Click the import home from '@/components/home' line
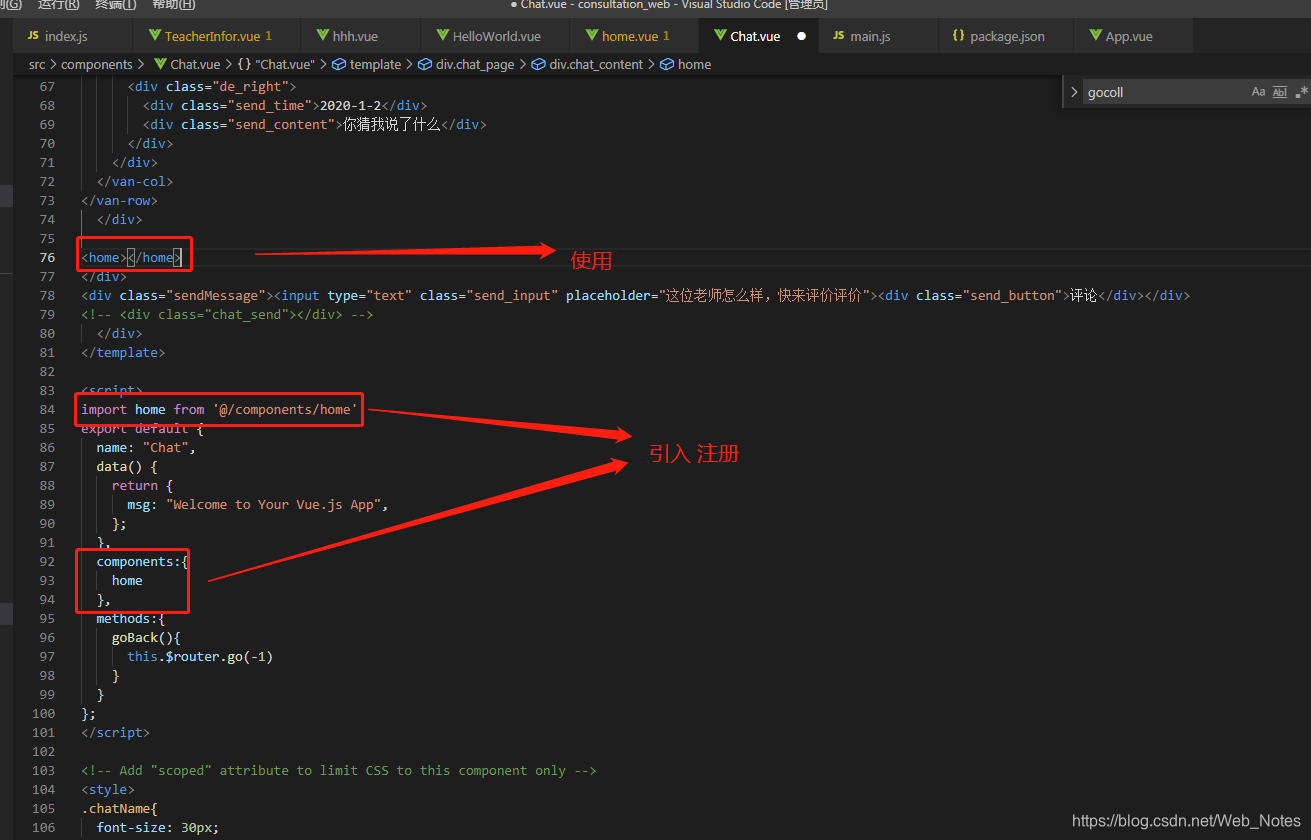 [x=219, y=409]
